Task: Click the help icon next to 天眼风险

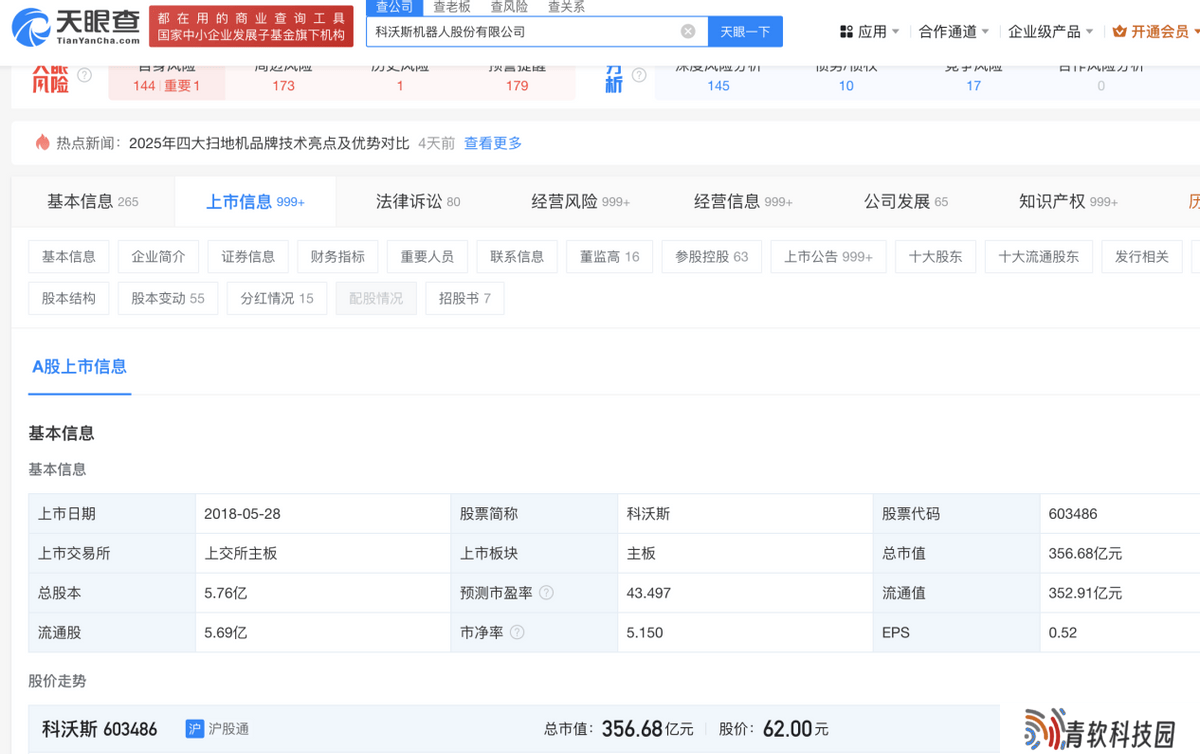Action: (85, 75)
